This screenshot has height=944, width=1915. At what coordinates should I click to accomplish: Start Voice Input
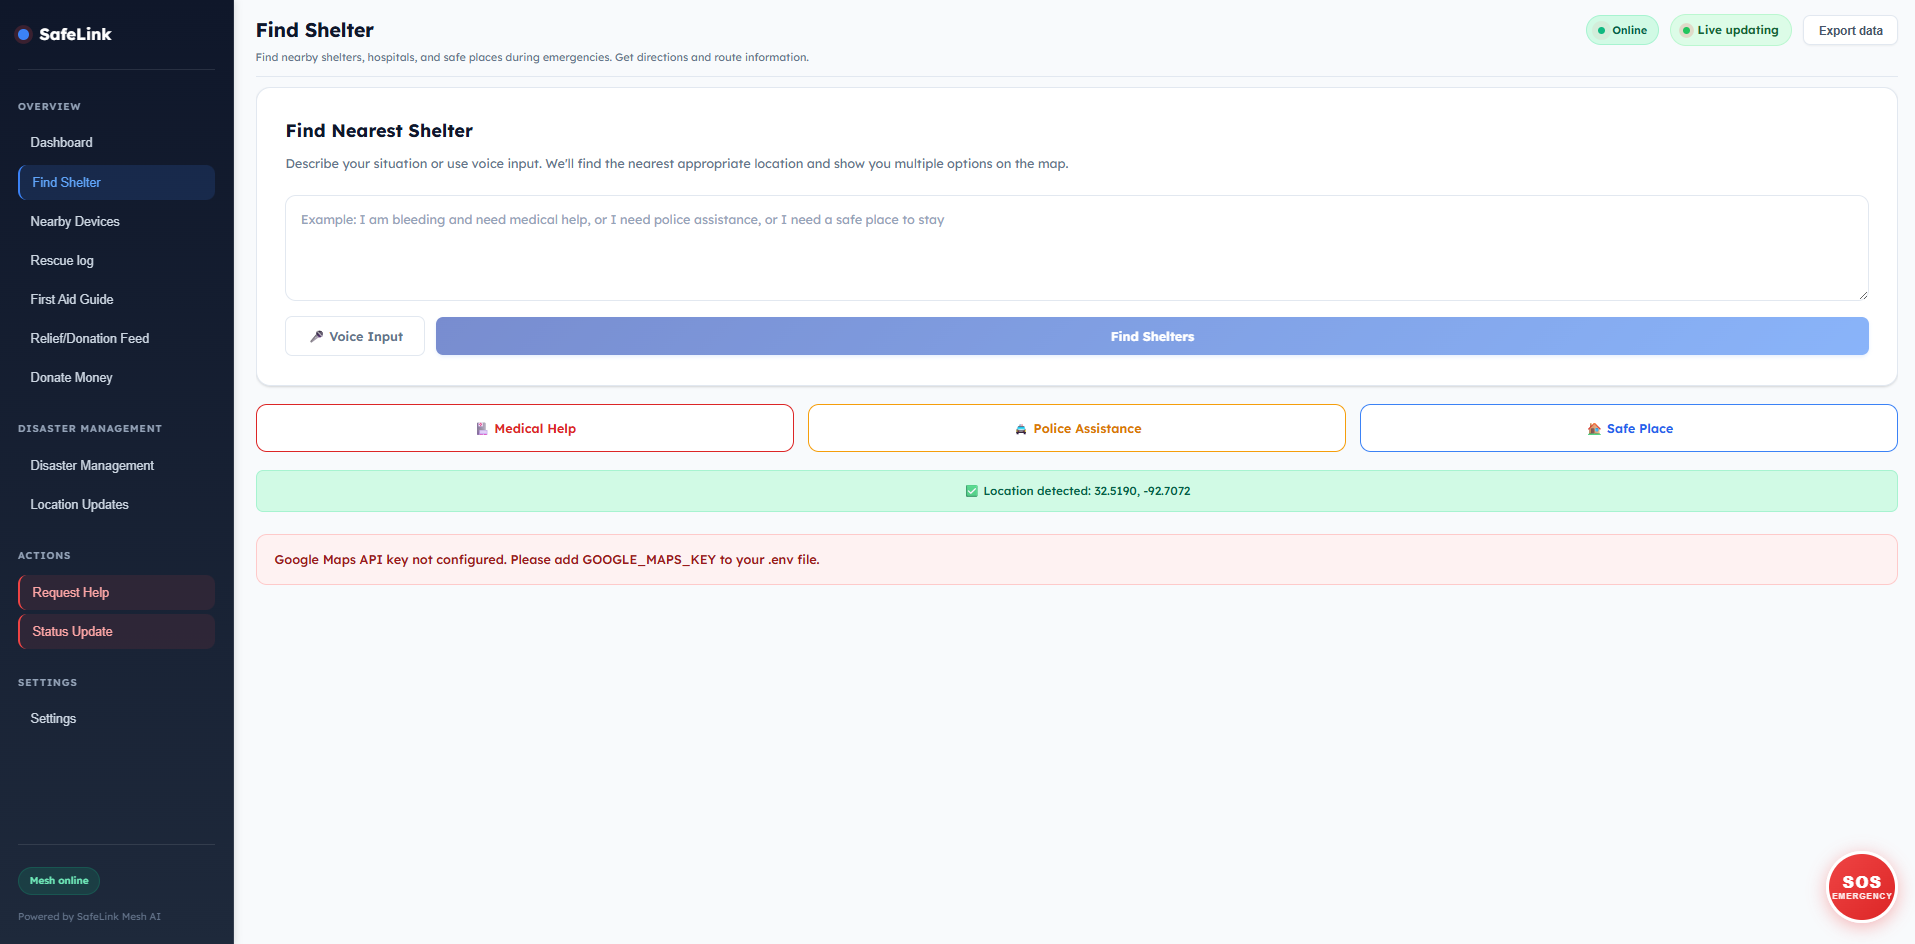tap(355, 336)
